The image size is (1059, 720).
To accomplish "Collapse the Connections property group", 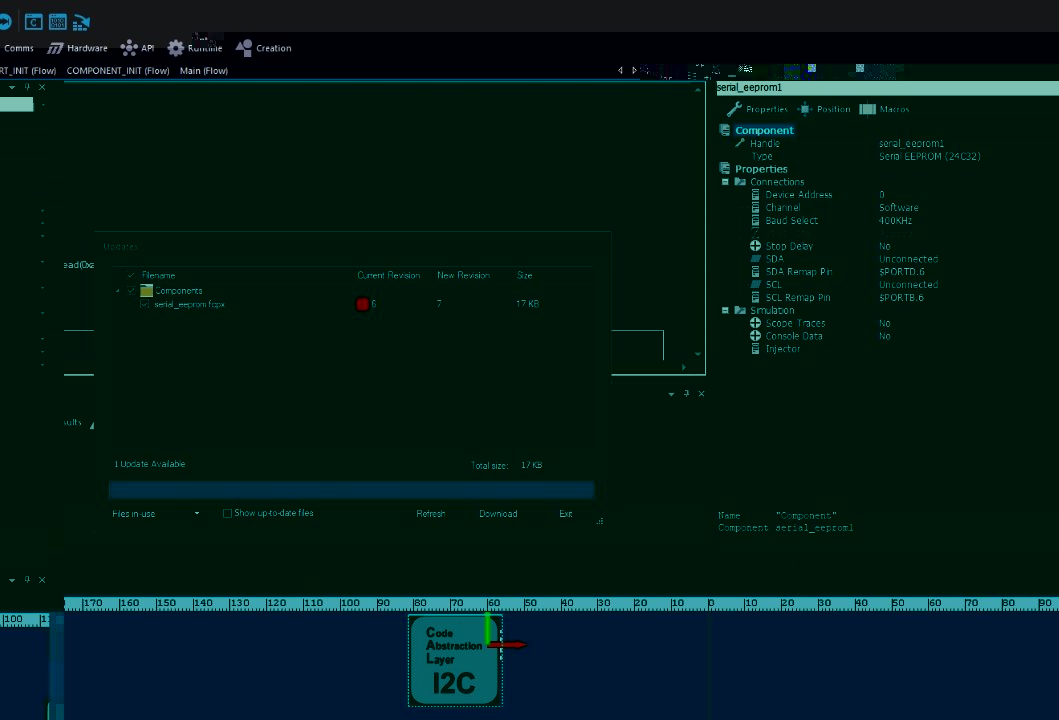I will (725, 182).
